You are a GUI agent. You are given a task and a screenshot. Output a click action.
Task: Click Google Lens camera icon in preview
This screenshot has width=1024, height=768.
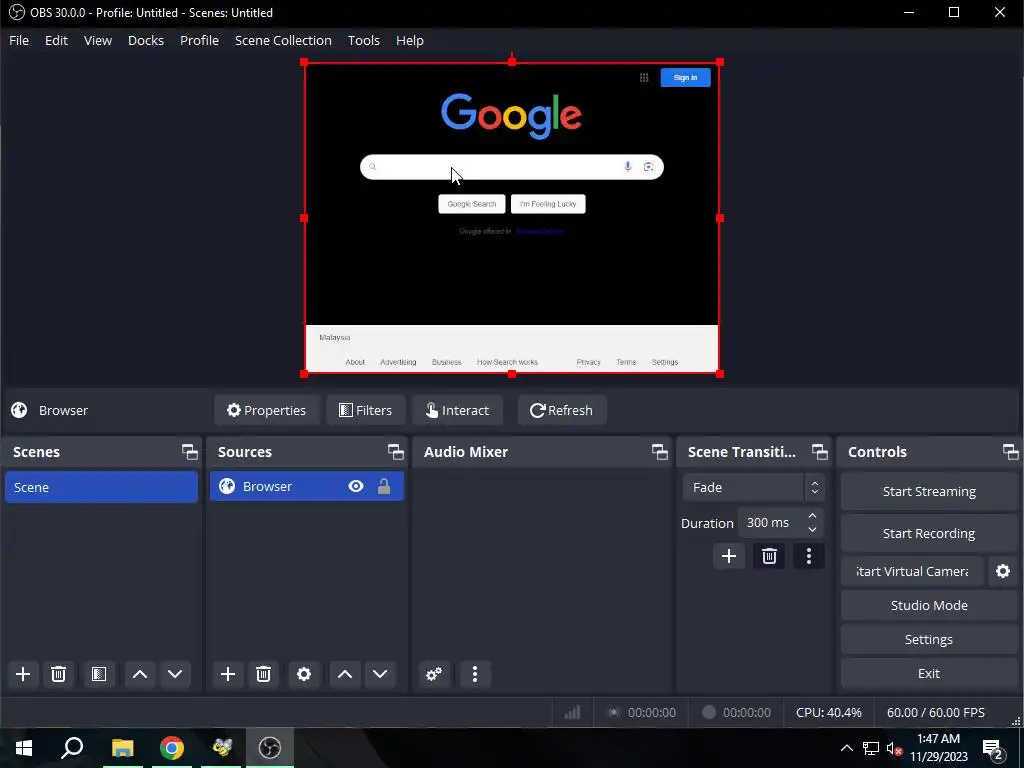648,167
